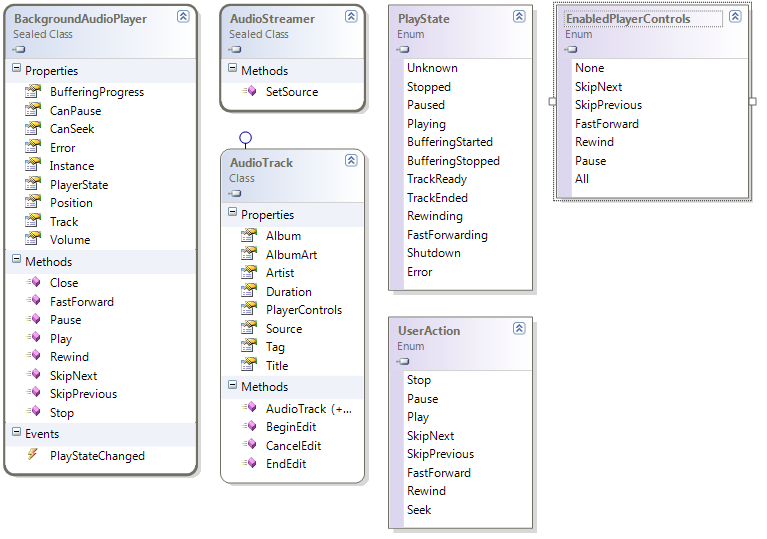Click the Album property icon
The width and height of the screenshot is (767, 539).
[249, 235]
